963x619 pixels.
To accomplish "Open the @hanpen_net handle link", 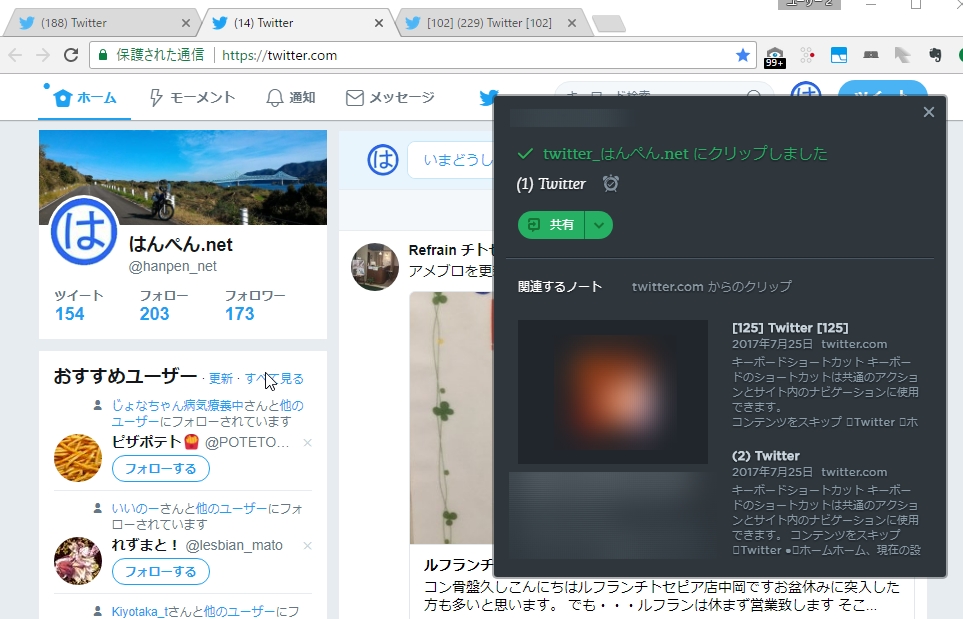I will click(x=173, y=267).
